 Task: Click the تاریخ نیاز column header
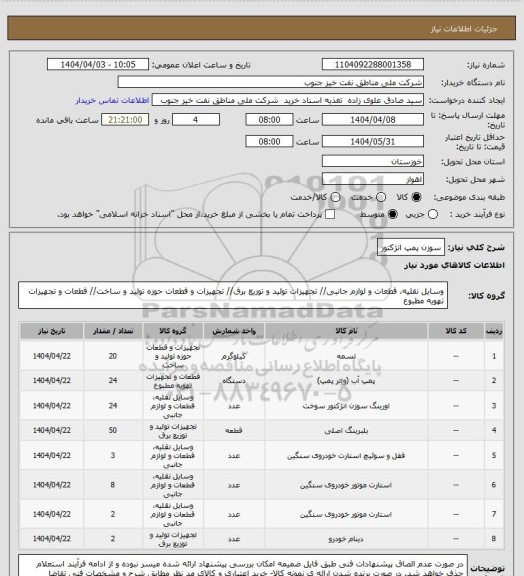click(x=51, y=331)
